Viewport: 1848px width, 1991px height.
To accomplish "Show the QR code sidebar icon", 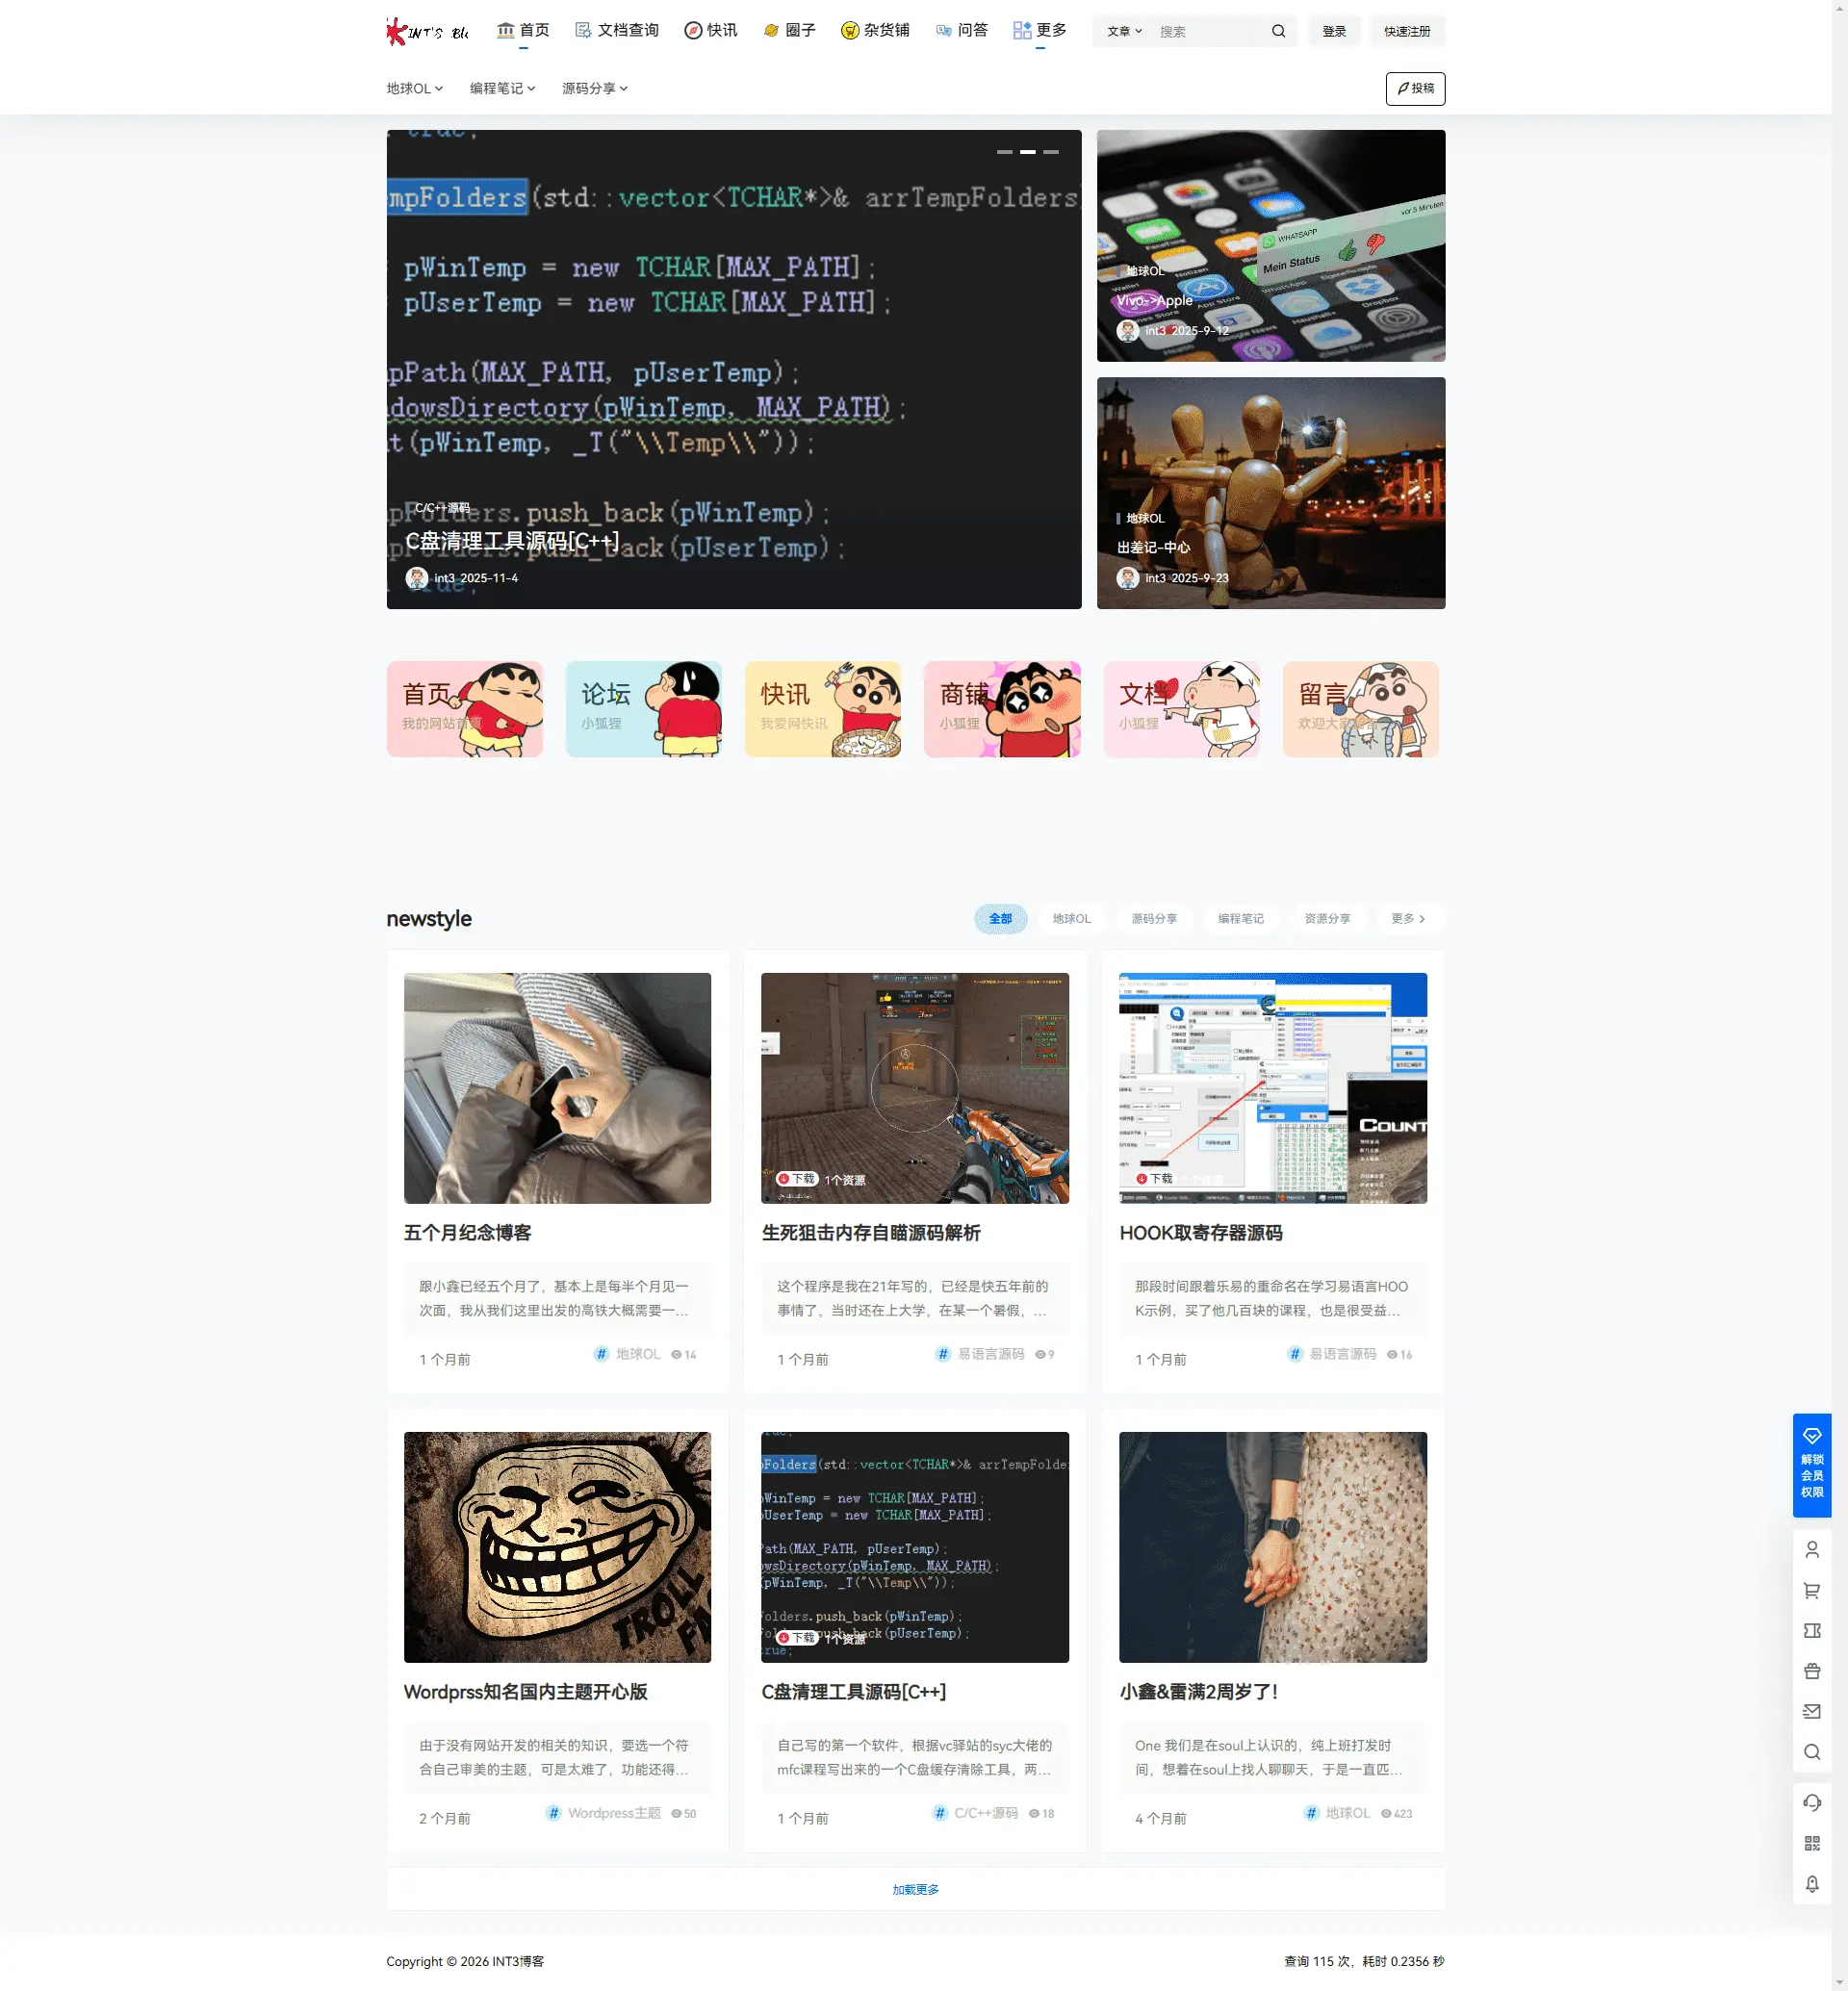I will pos(1811,1843).
